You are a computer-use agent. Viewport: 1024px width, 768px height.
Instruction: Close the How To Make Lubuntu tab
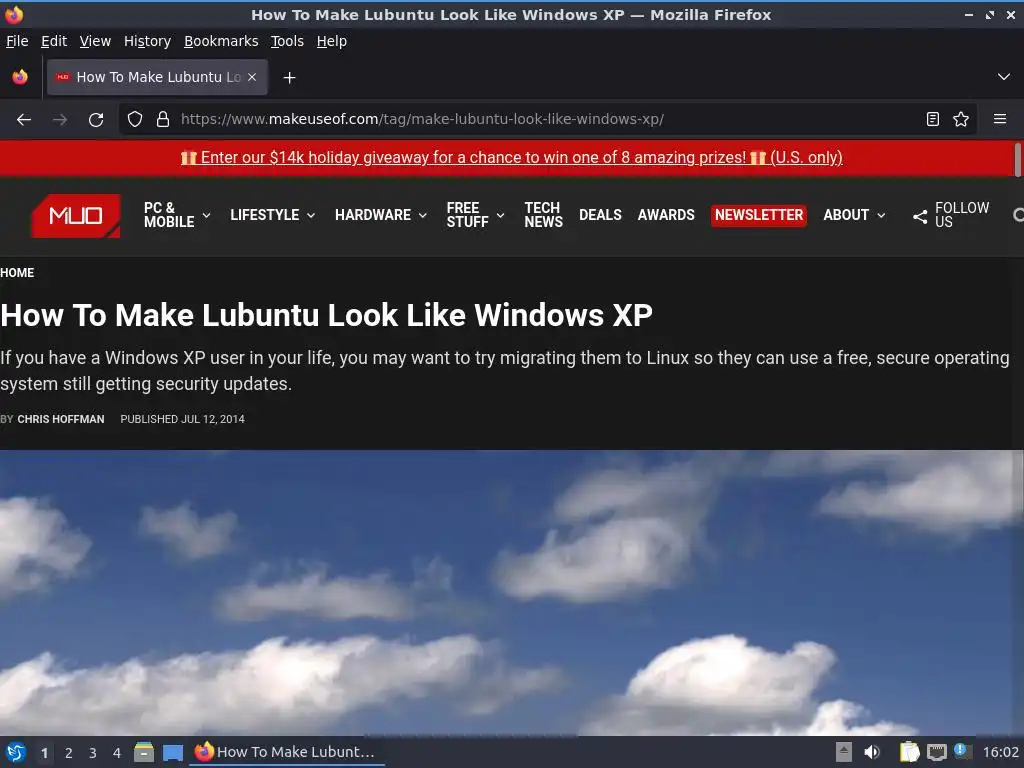point(252,77)
